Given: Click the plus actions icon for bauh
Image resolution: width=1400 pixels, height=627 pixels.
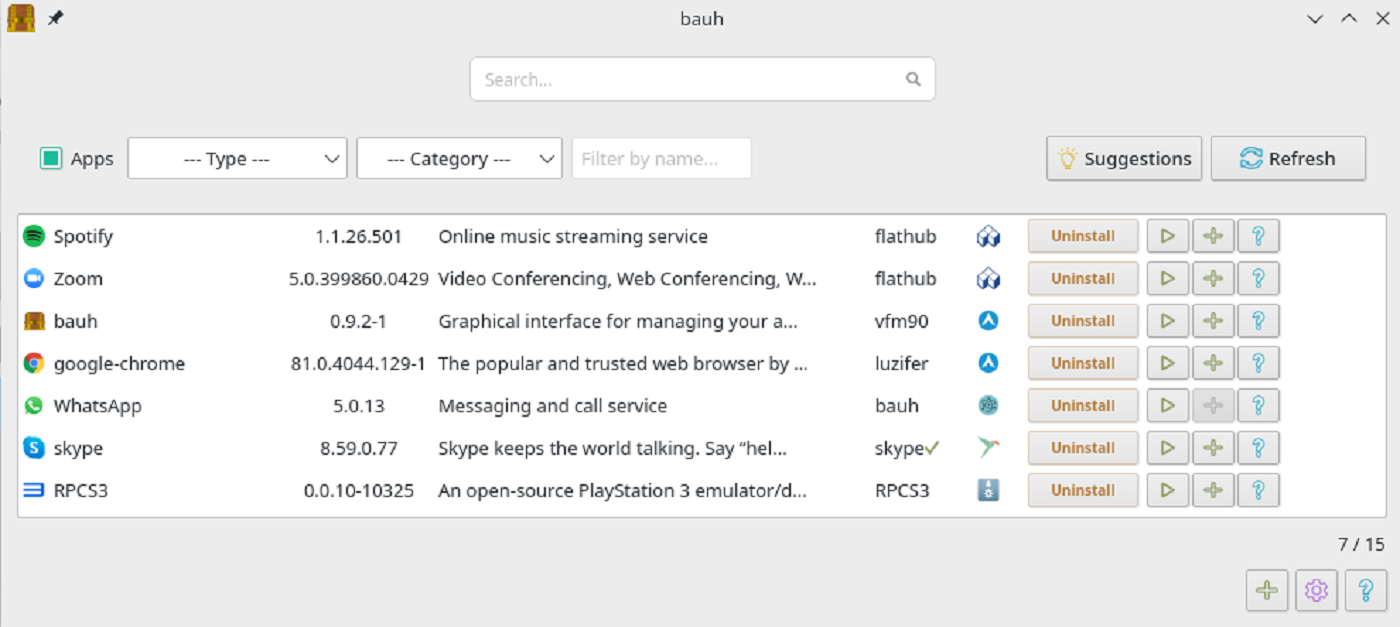Looking at the screenshot, I should [x=1213, y=321].
